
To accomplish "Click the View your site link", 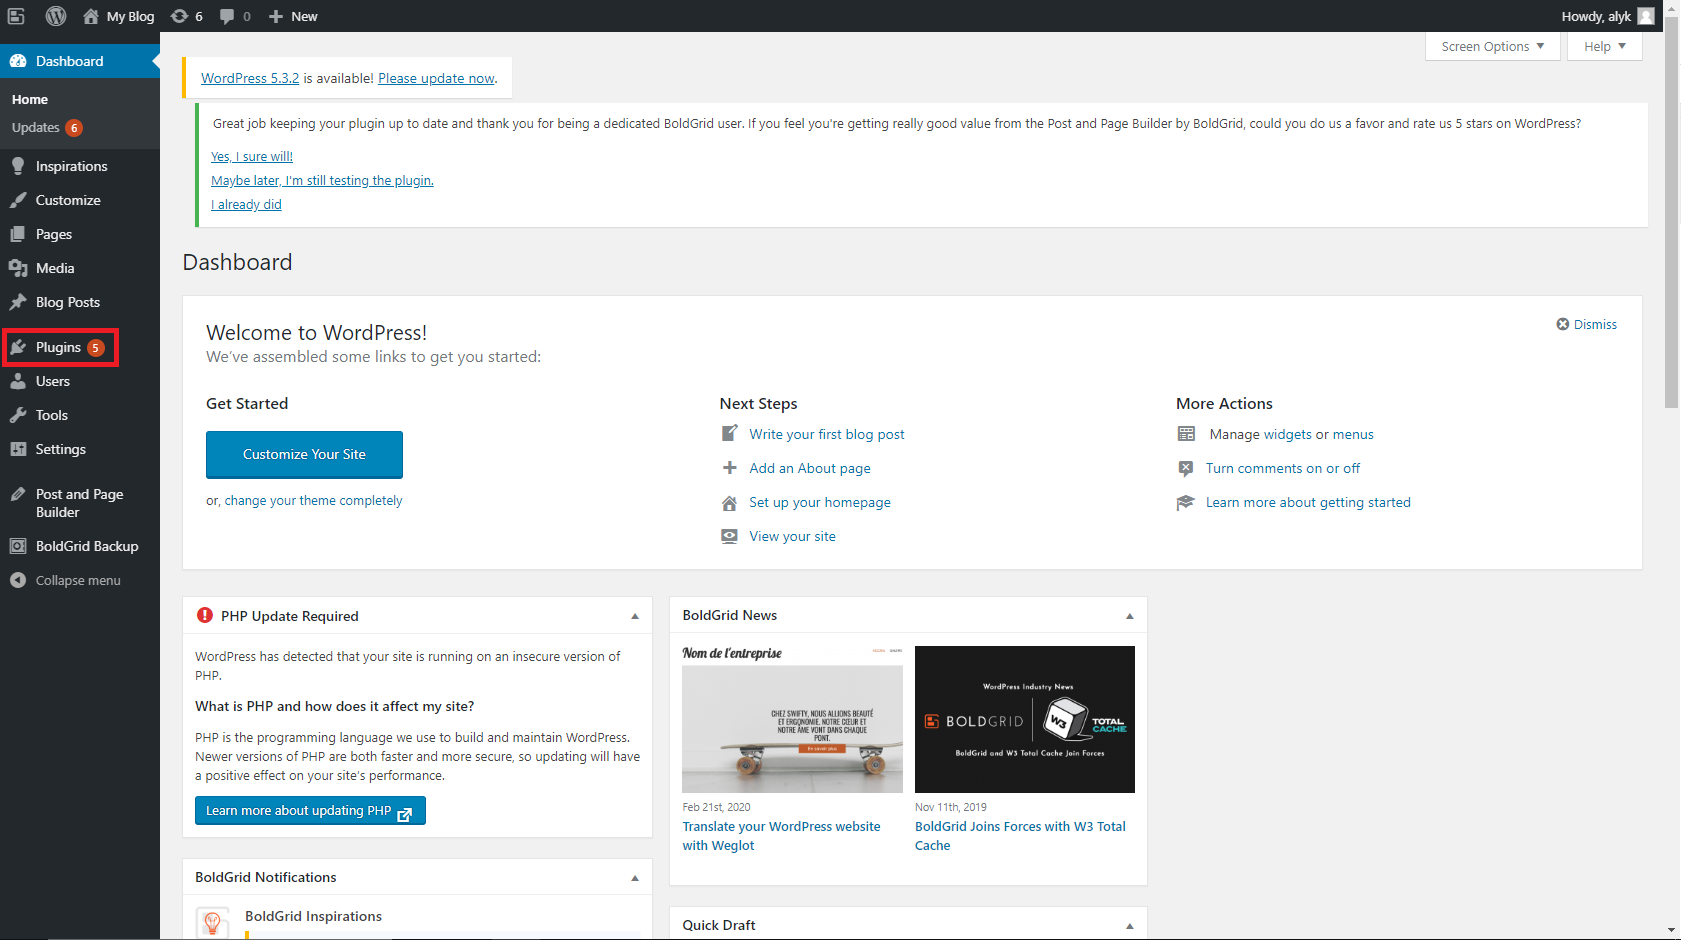I will coord(793,536).
